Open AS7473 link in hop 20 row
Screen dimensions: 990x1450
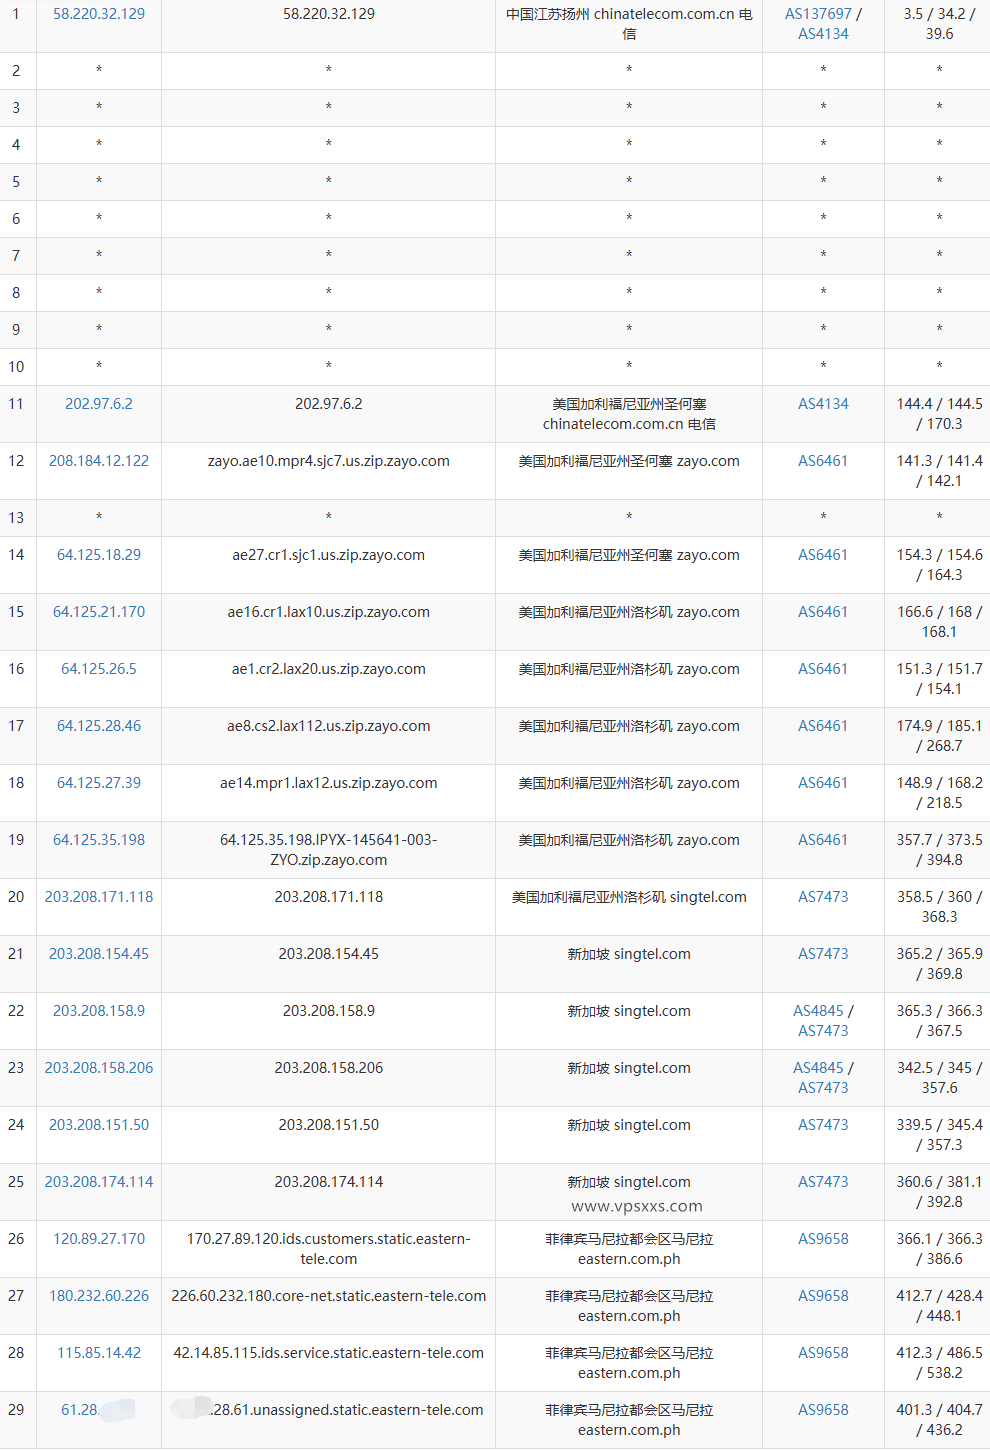tap(823, 897)
